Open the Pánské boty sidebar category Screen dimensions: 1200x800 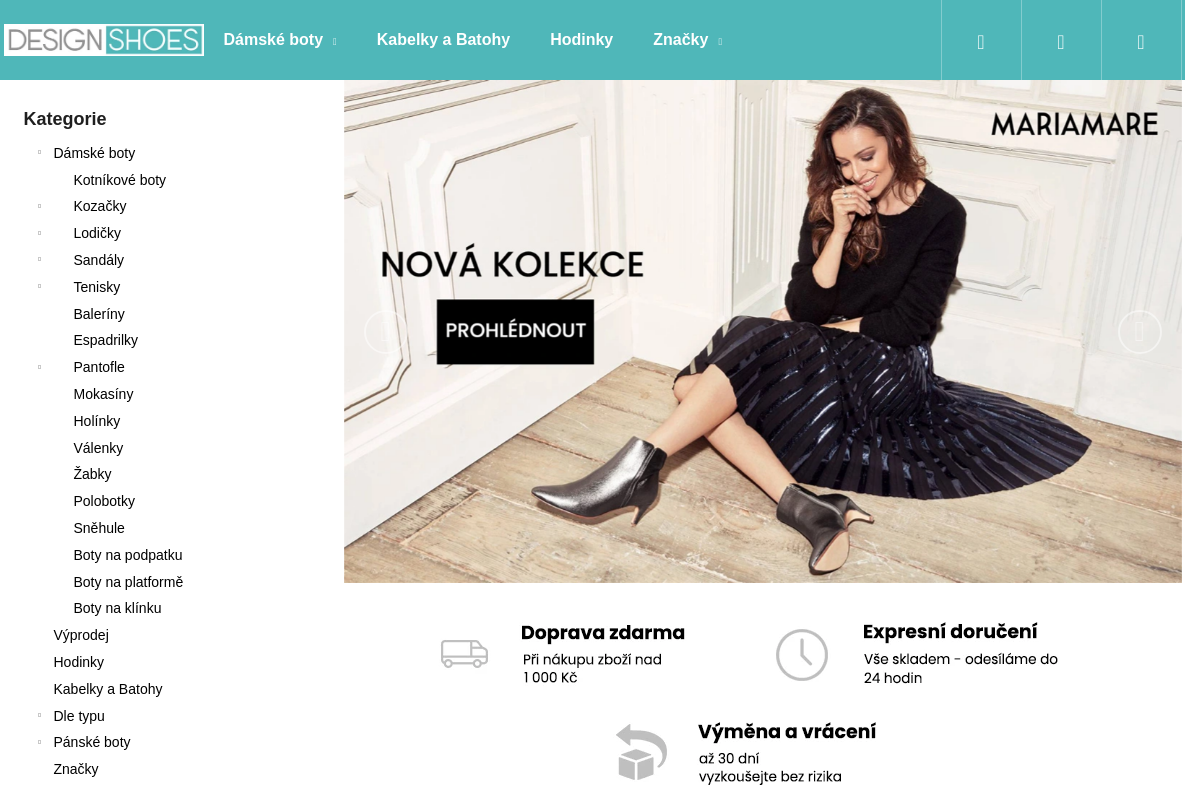click(x=91, y=742)
